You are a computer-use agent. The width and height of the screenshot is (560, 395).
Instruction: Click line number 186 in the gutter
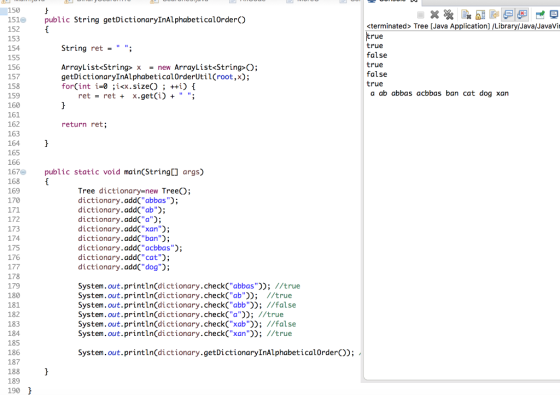tap(14, 353)
